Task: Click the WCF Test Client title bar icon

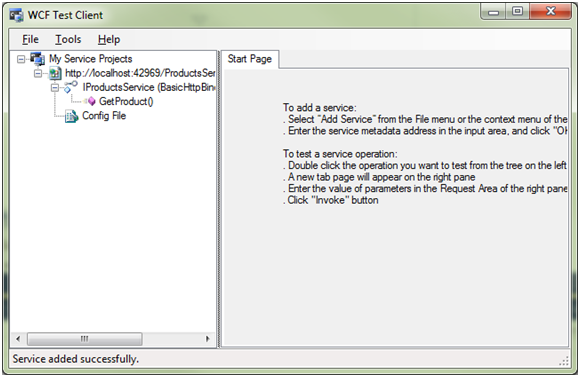Action: [x=16, y=16]
